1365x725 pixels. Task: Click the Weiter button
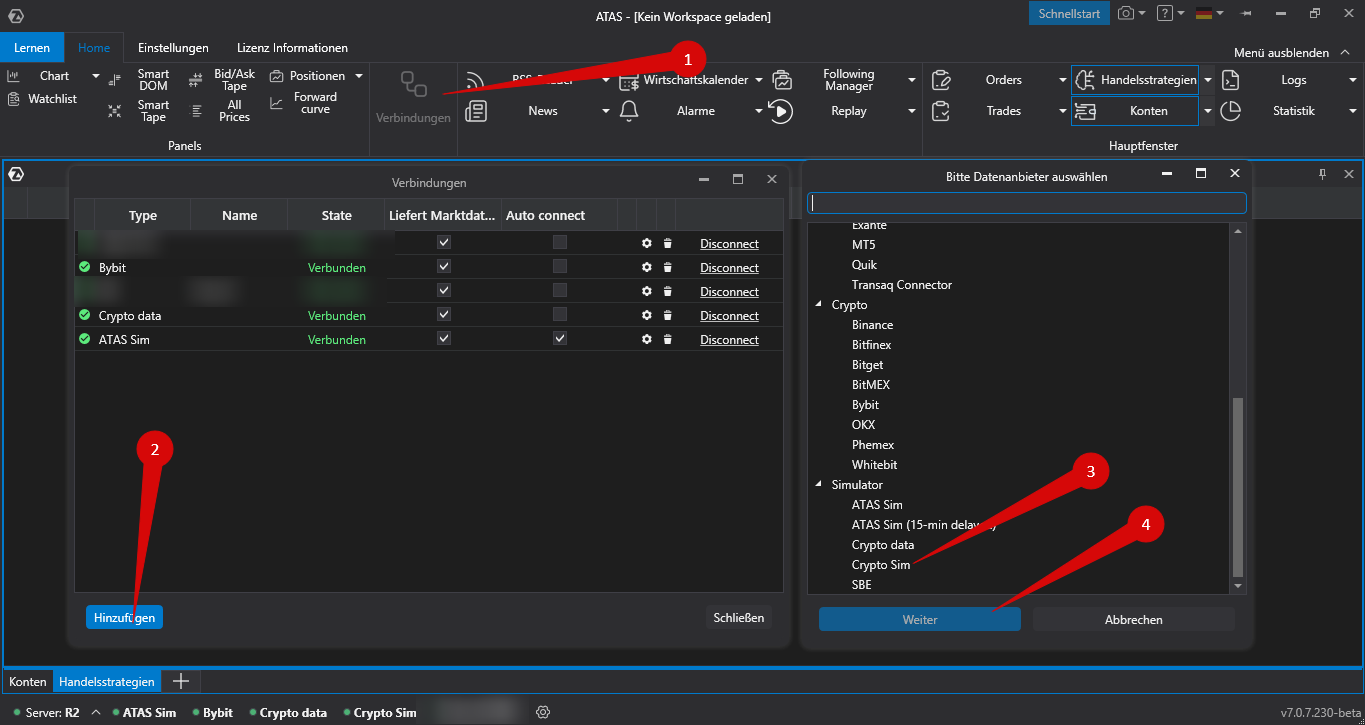click(x=920, y=620)
